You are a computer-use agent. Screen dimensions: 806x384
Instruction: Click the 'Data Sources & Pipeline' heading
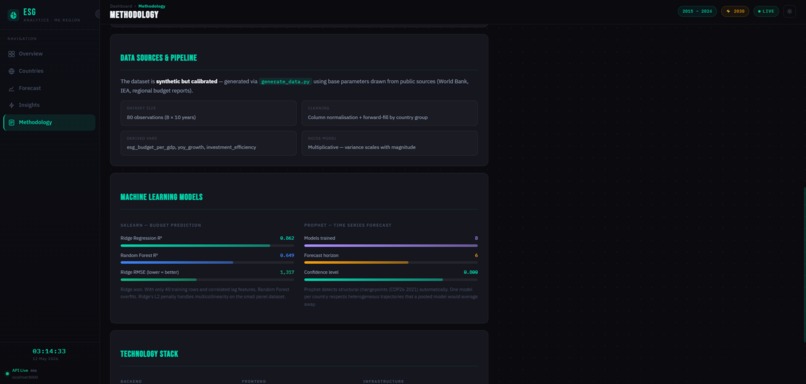[x=158, y=58]
